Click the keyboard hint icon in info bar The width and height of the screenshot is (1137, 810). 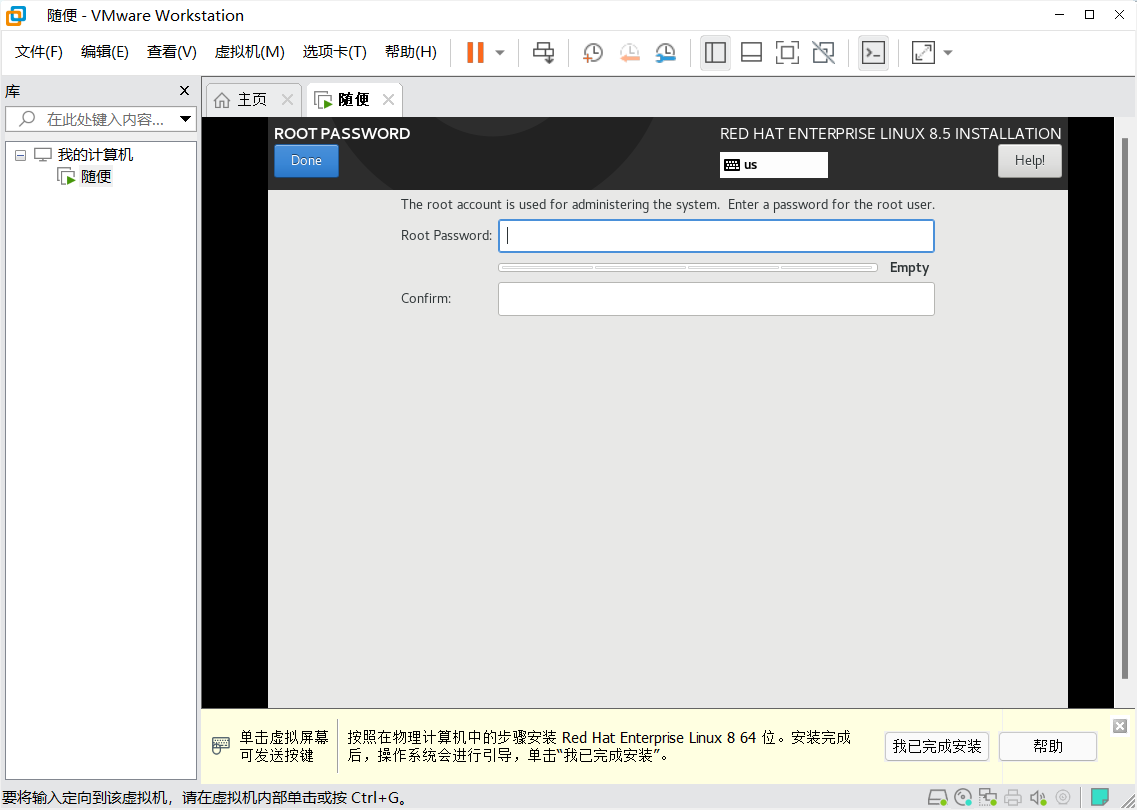[221, 745]
